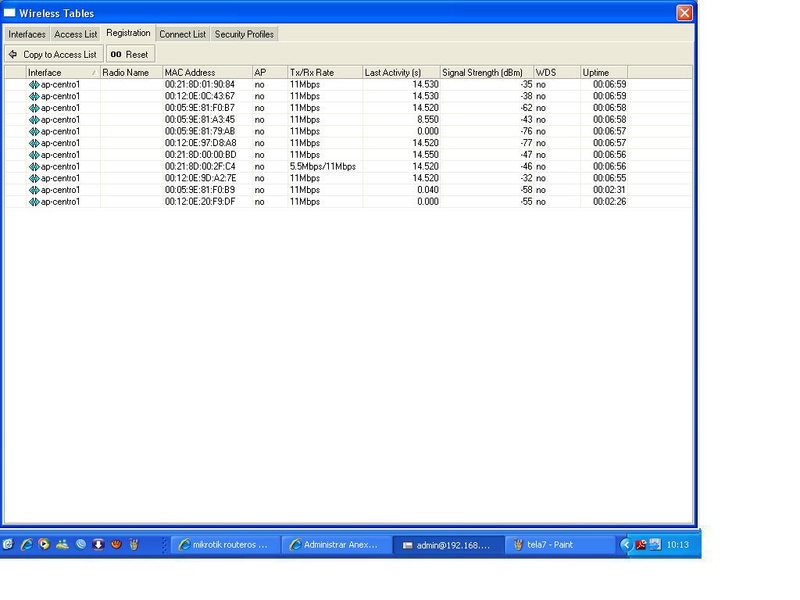Image resolution: width=800 pixels, height=600 pixels.
Task: Click the uptime value 00:02:31
Action: (609, 190)
